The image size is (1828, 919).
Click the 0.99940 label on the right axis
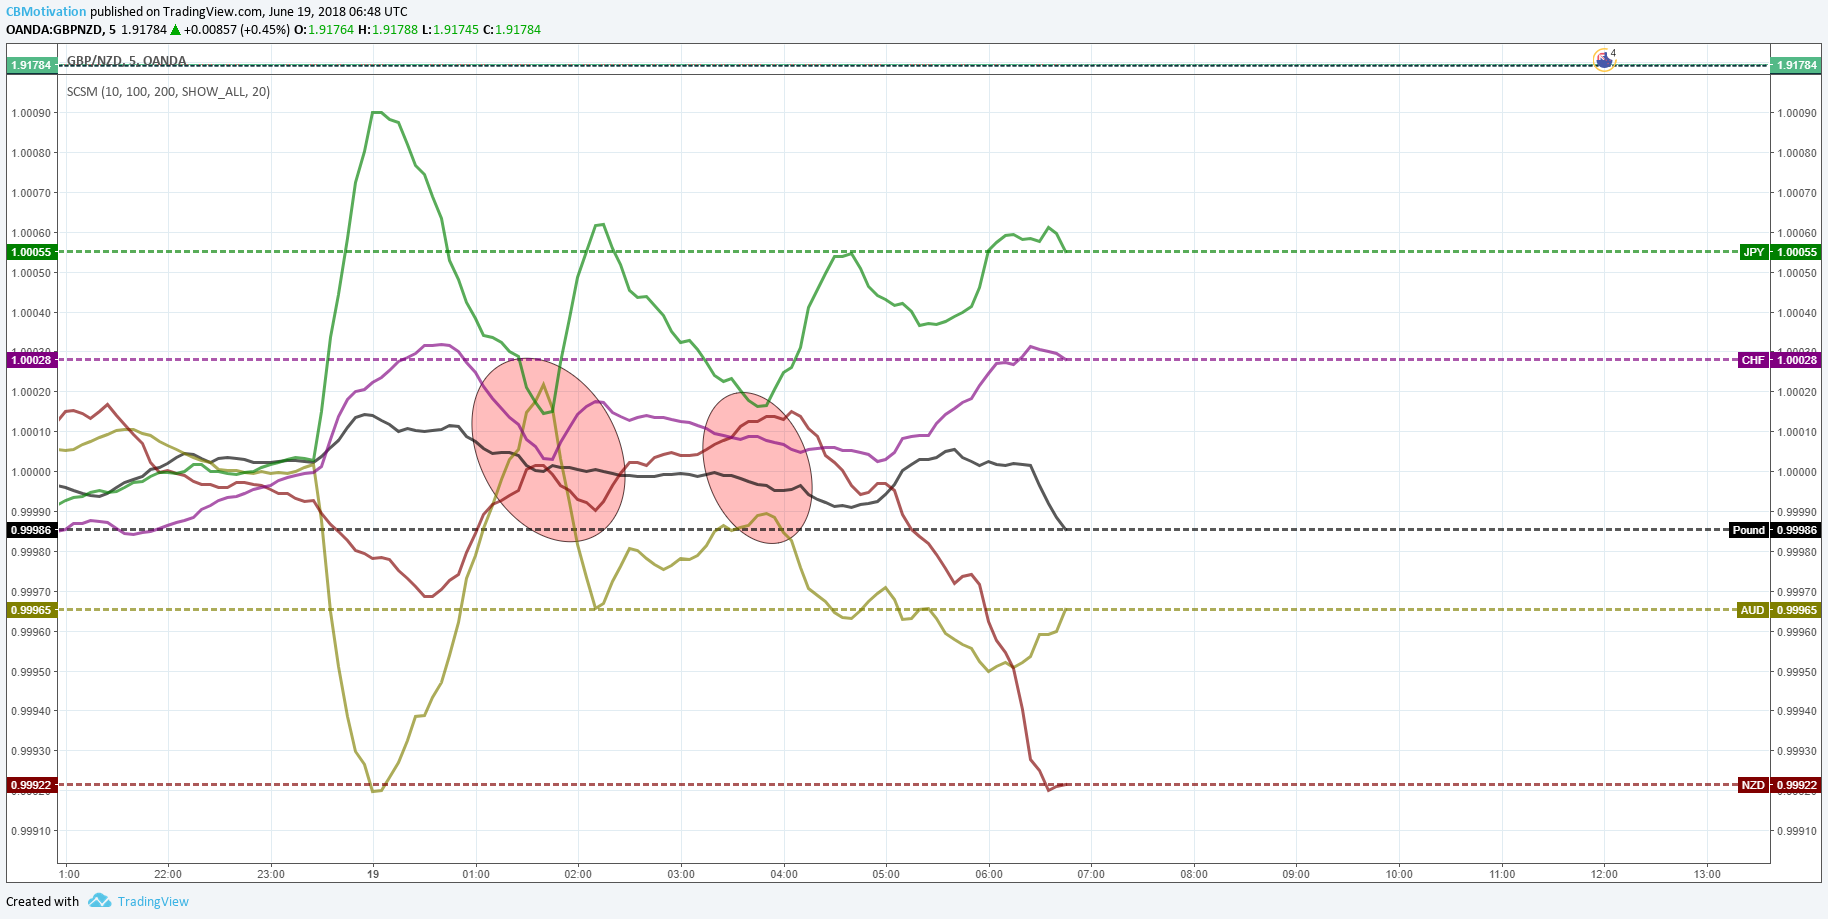(x=1797, y=711)
